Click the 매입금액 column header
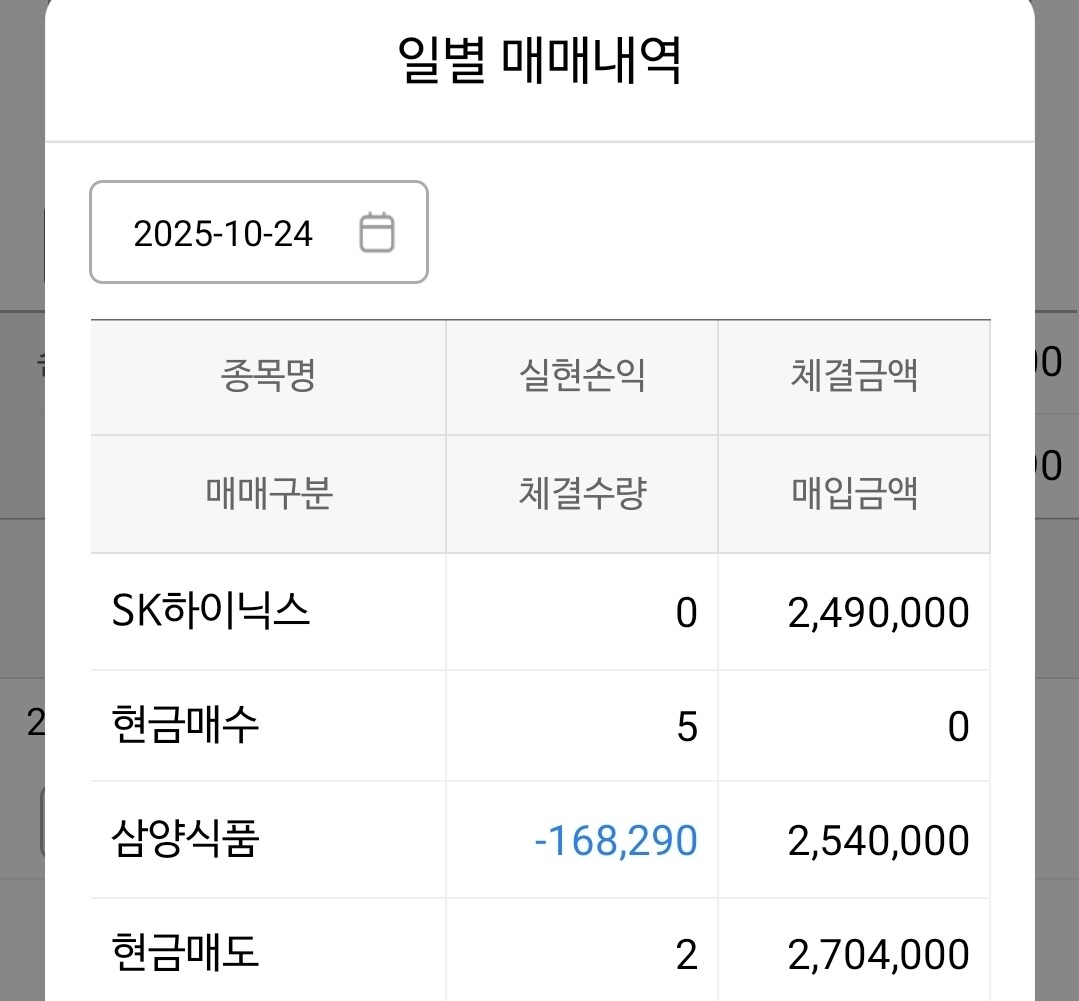Screen dimensions: 1079x1001 tap(854, 494)
